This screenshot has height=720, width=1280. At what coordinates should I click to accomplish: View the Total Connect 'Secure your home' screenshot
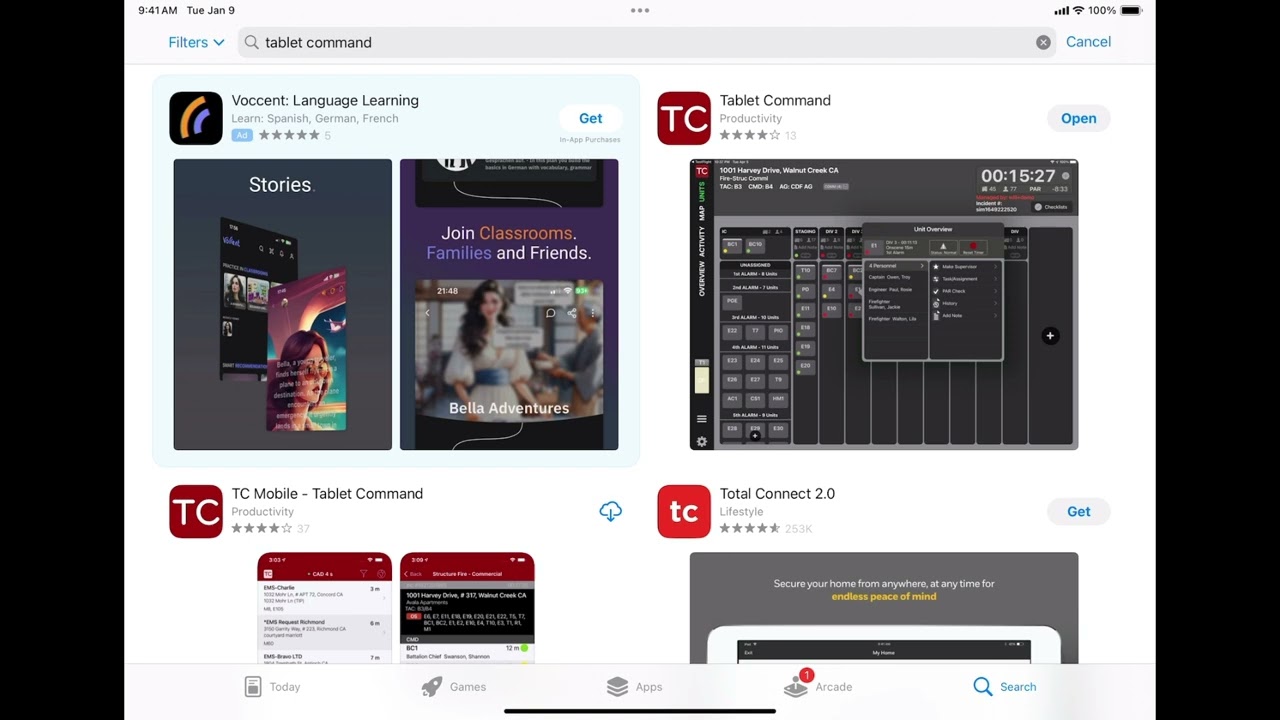tap(884, 608)
